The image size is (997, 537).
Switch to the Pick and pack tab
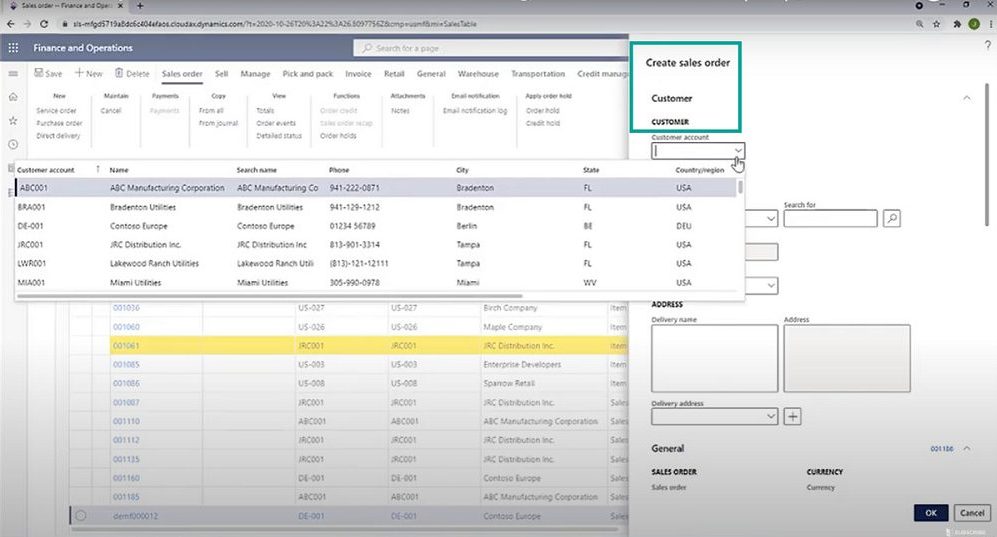tap(308, 74)
